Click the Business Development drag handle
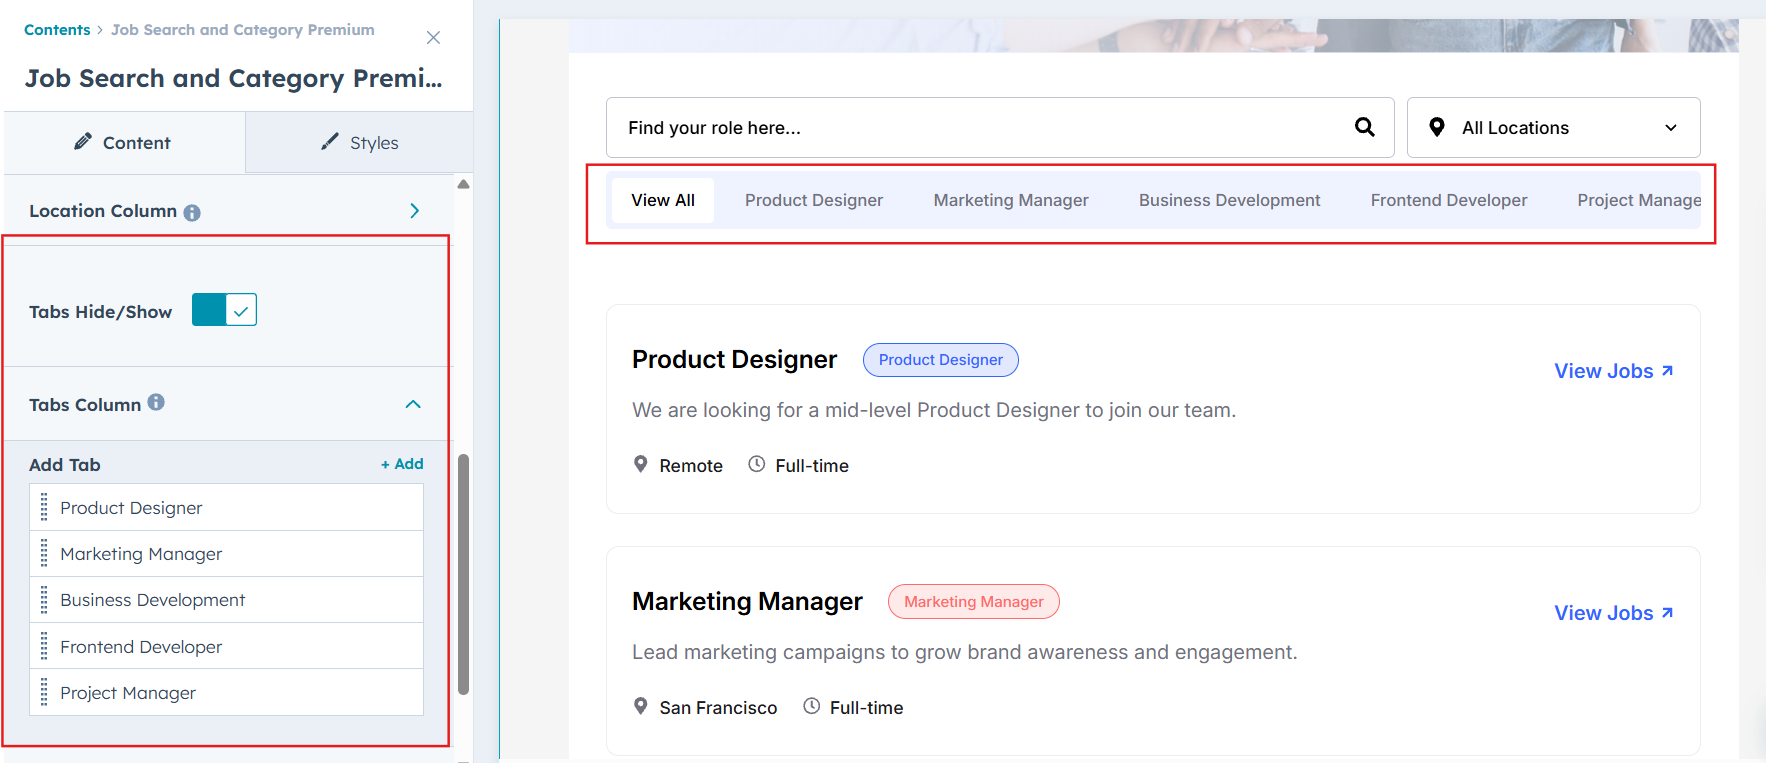The width and height of the screenshot is (1766, 763). (44, 600)
